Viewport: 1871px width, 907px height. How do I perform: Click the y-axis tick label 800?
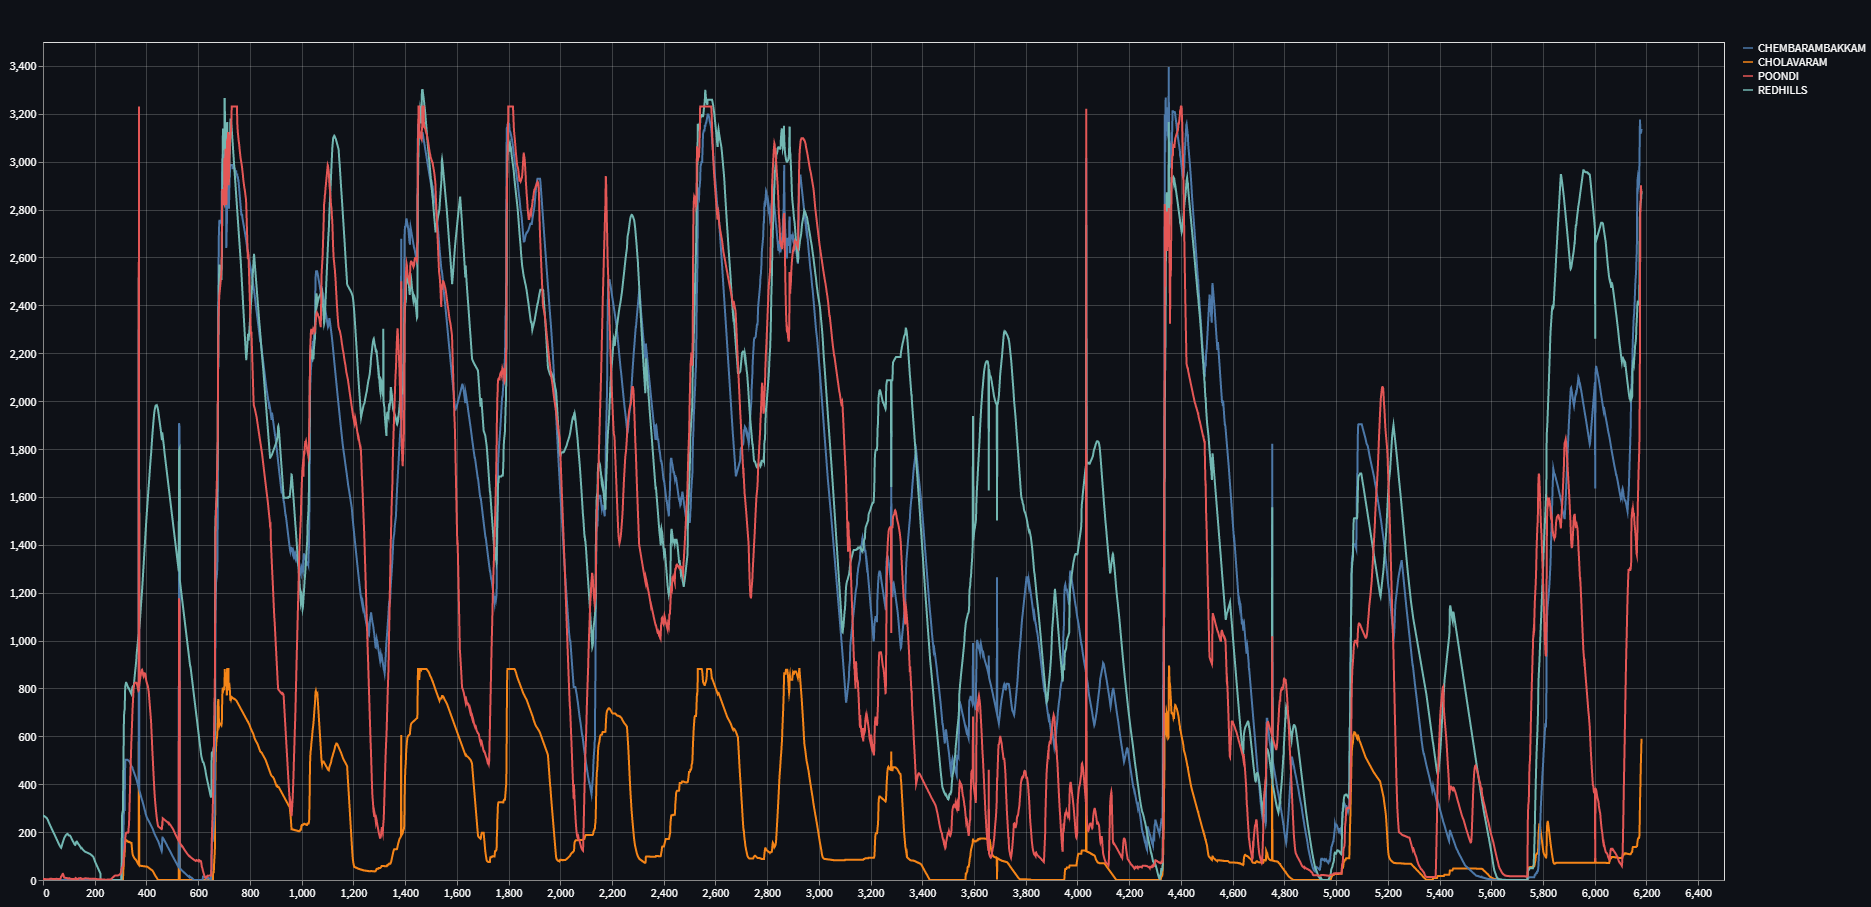(x=27, y=689)
